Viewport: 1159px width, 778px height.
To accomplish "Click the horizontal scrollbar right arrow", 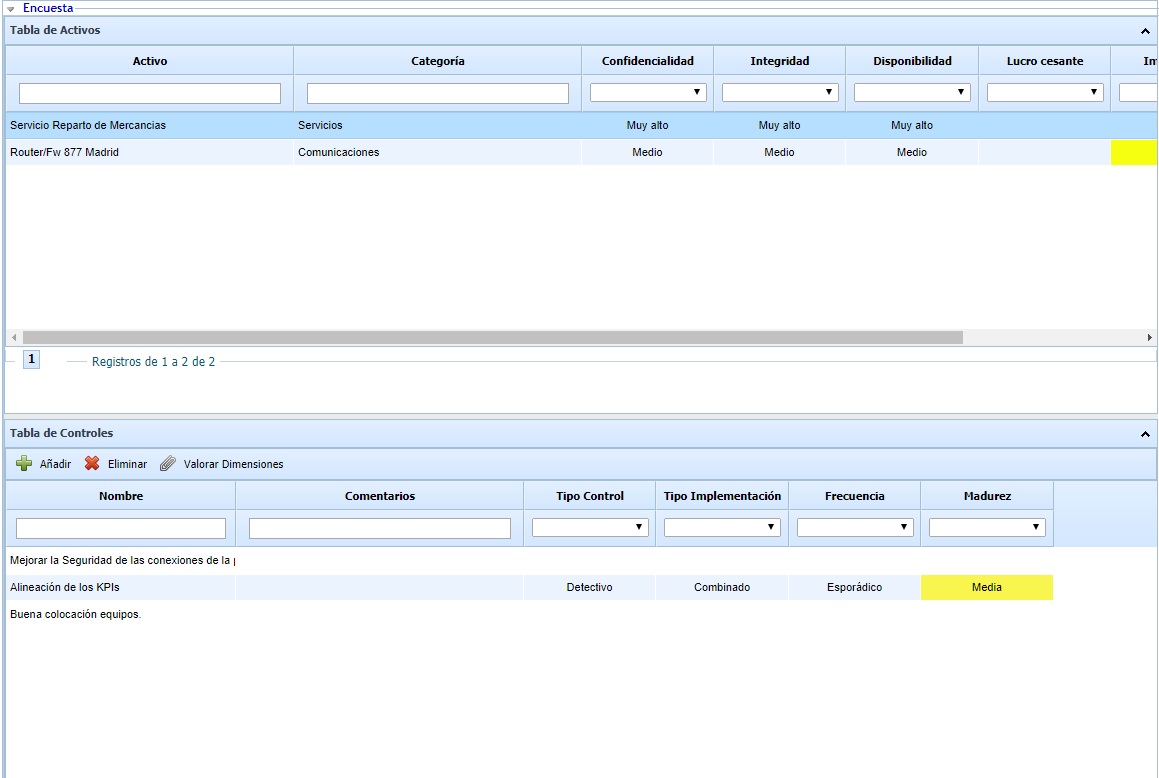I will (x=1150, y=338).
